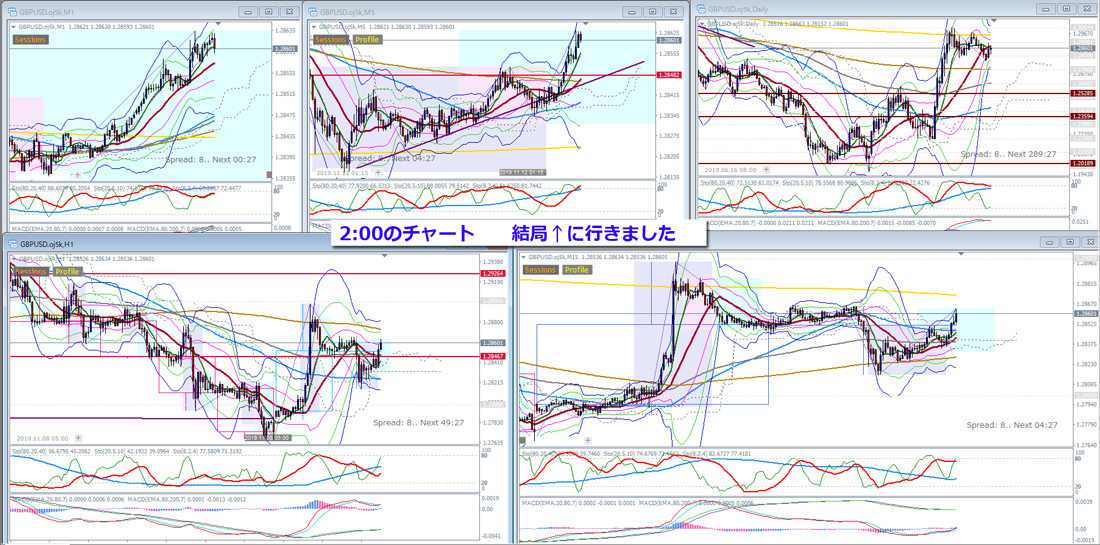Minimize the GBPUSD M5 window

pyautogui.click(x=632, y=11)
